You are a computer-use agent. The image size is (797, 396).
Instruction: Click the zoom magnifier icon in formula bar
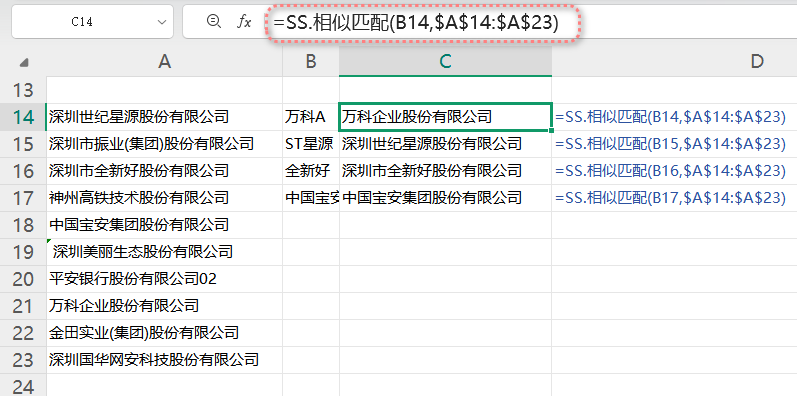click(213, 21)
